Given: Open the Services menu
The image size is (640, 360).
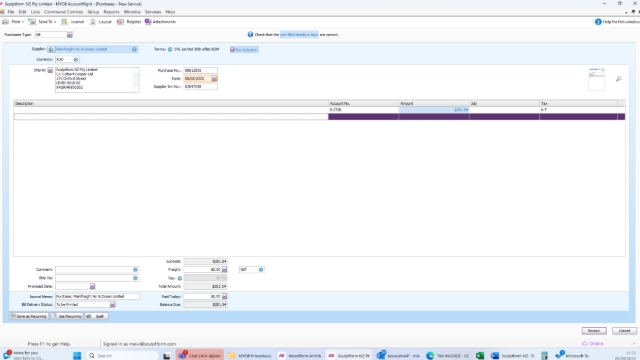Looking at the screenshot, I should click(x=153, y=12).
